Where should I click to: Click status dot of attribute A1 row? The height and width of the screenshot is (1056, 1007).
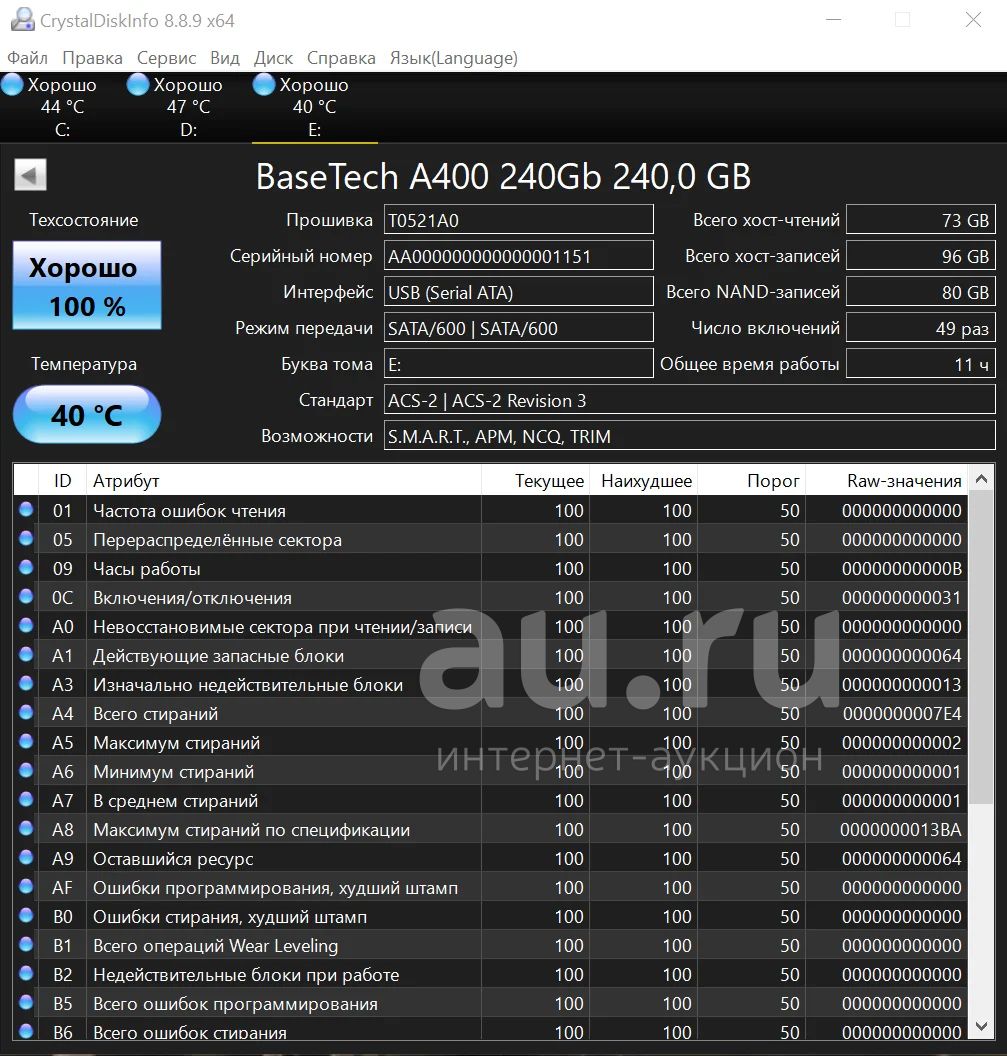pos(26,654)
